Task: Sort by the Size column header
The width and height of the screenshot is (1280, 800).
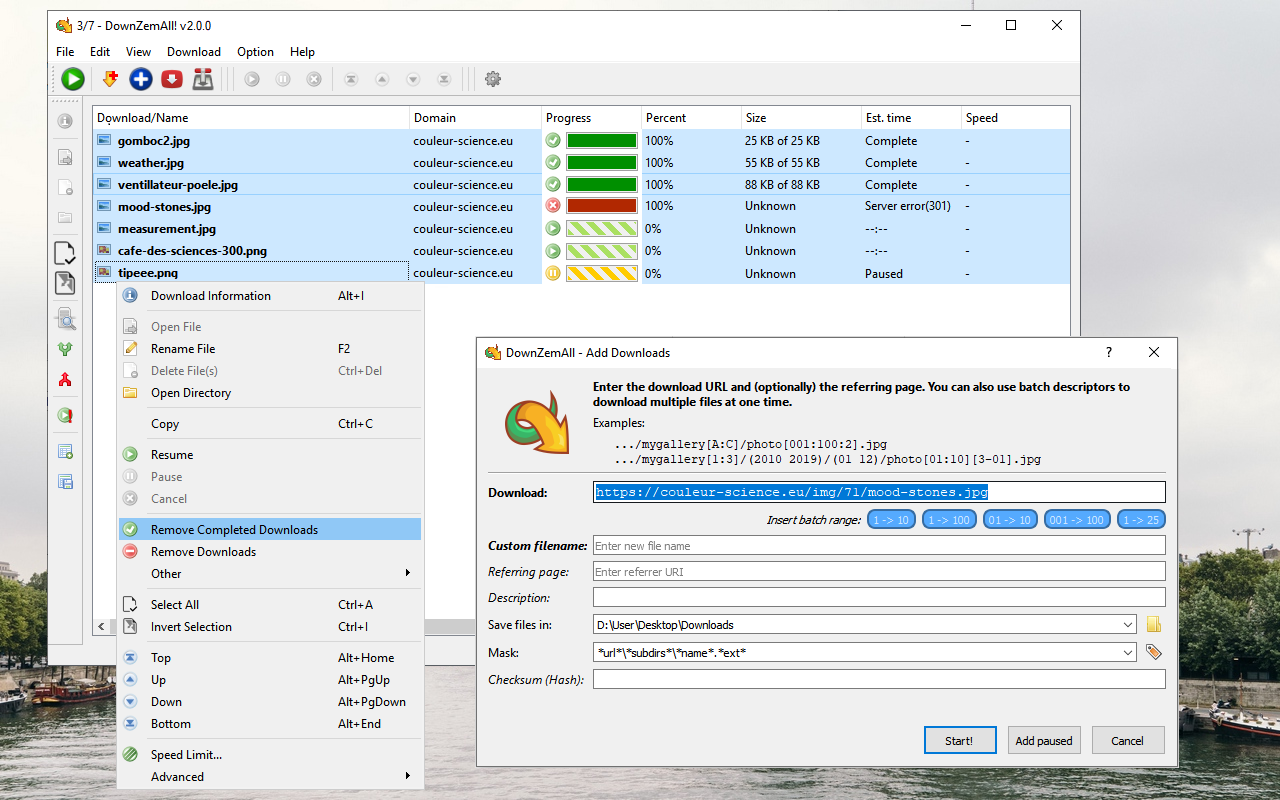Action: (x=801, y=118)
